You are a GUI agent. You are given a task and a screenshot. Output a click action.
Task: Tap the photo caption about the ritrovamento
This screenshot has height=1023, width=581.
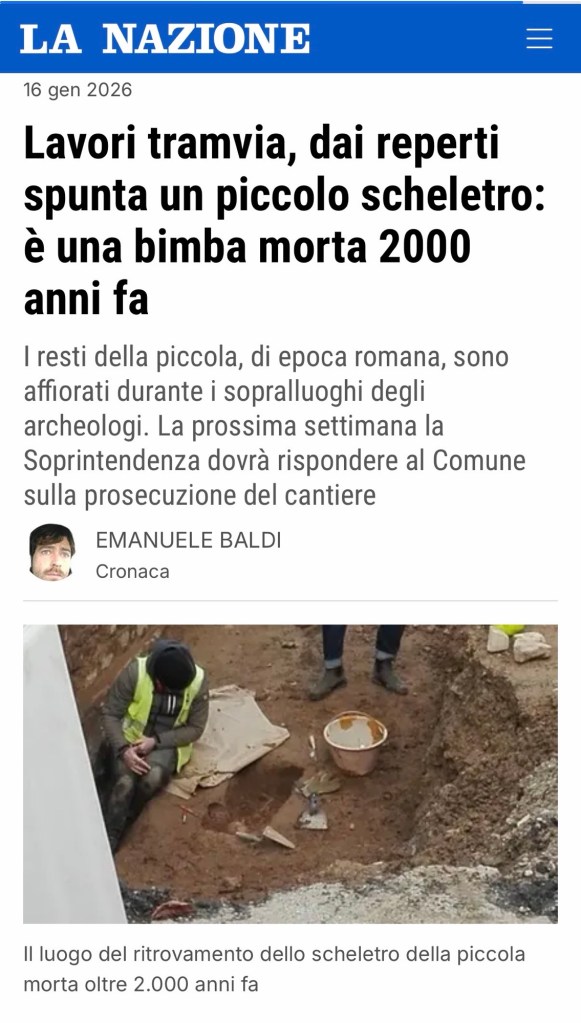(x=274, y=968)
